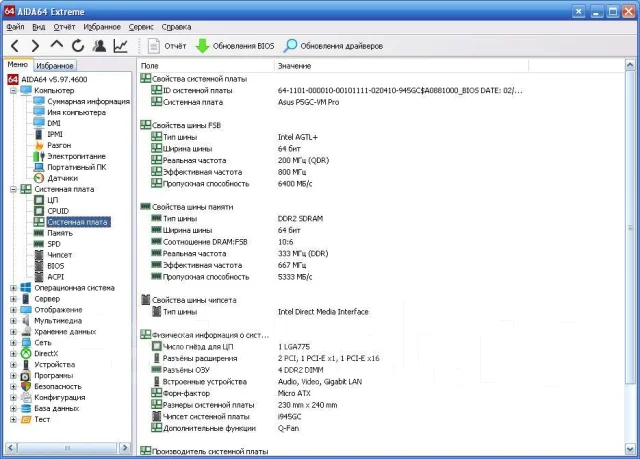
Task: Open the Избранное menu in the menu bar
Action: [102, 27]
